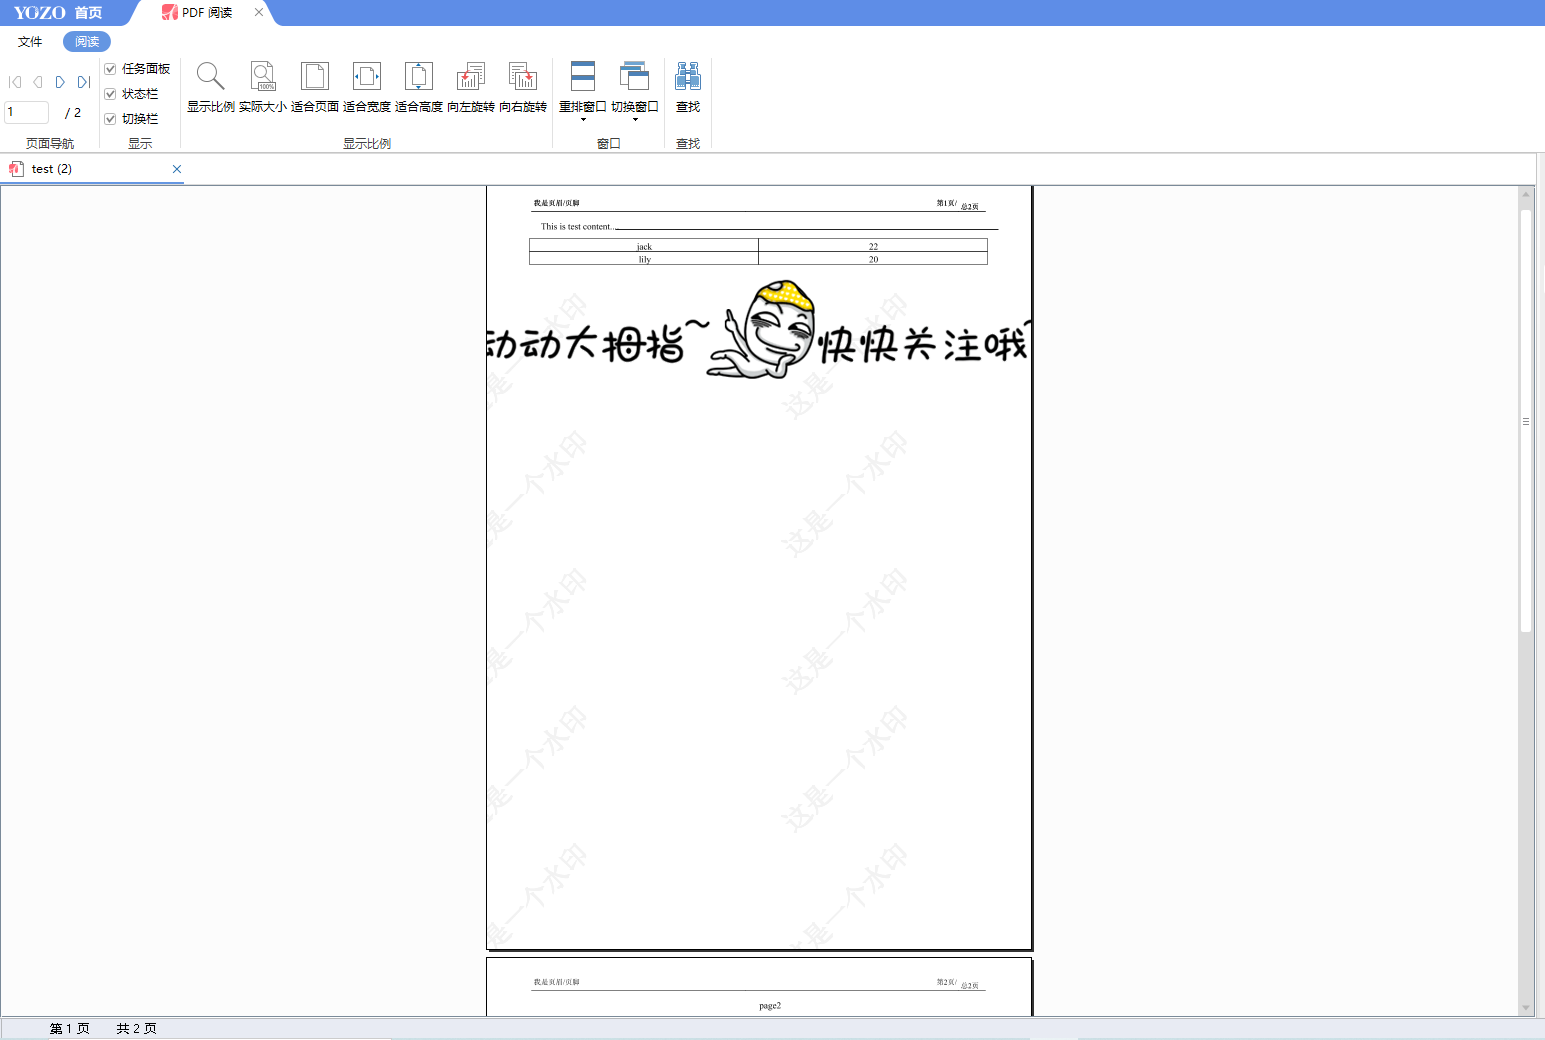The height and width of the screenshot is (1040, 1545).
Task: Toggle the 状态栏 checkbox
Action: tap(110, 94)
